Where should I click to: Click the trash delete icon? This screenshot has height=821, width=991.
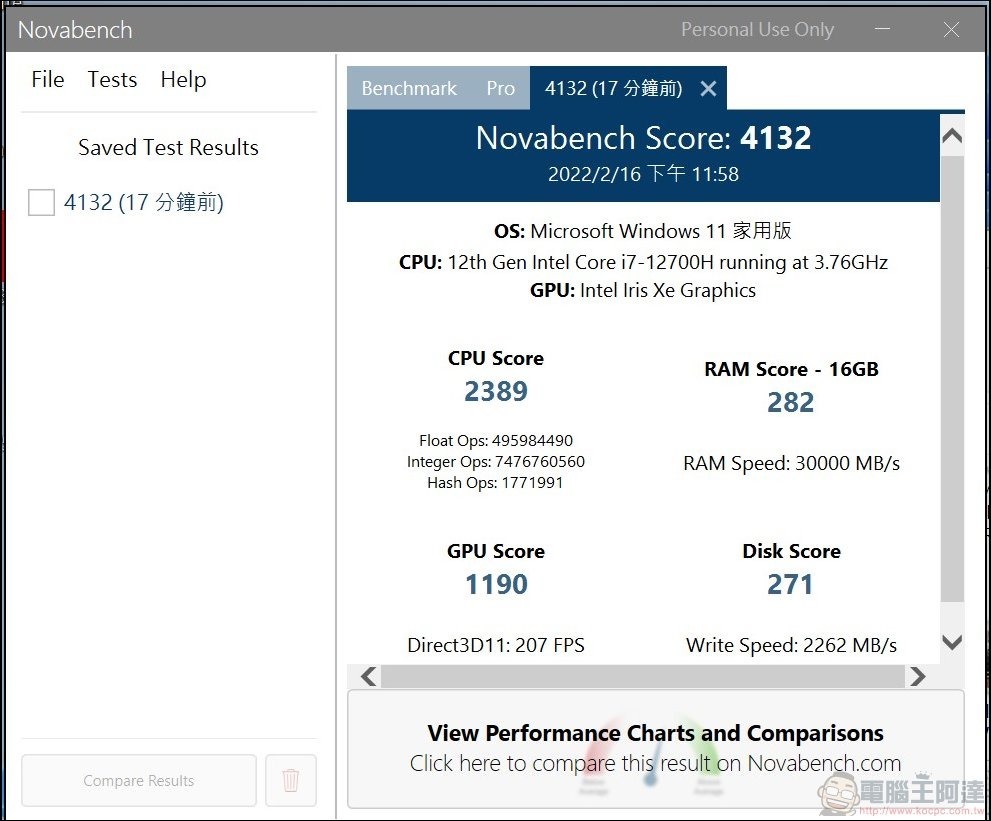click(x=291, y=780)
